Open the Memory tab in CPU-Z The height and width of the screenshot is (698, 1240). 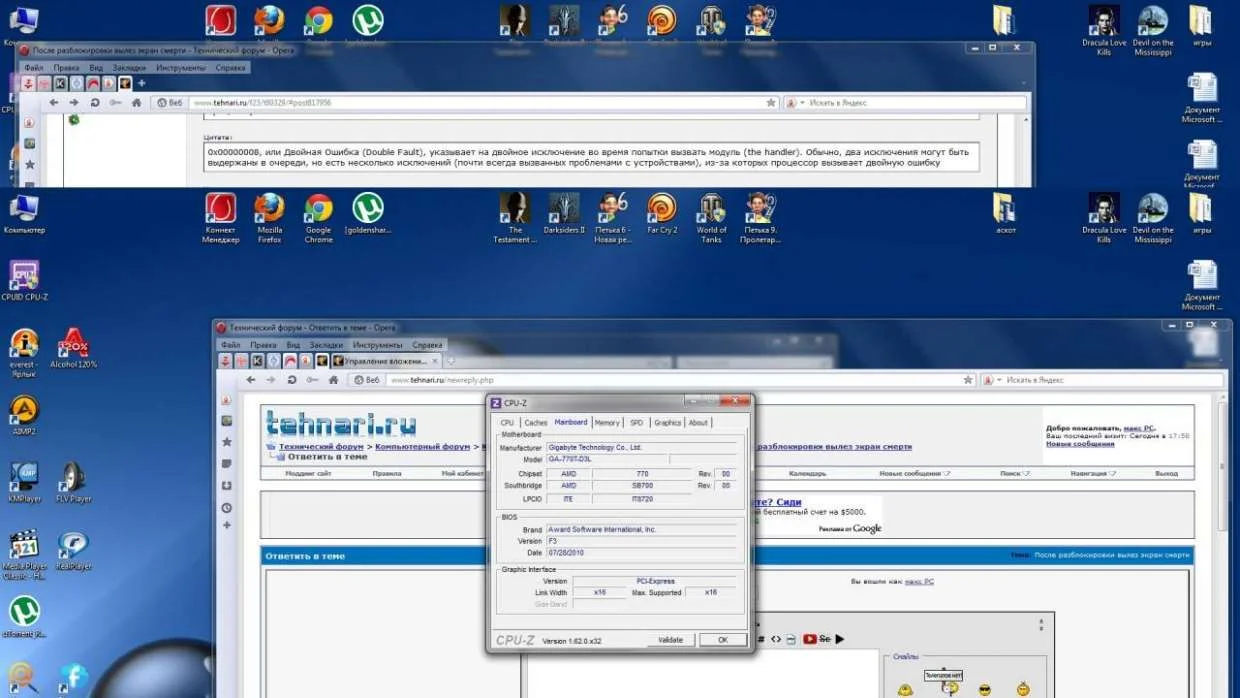(607, 422)
